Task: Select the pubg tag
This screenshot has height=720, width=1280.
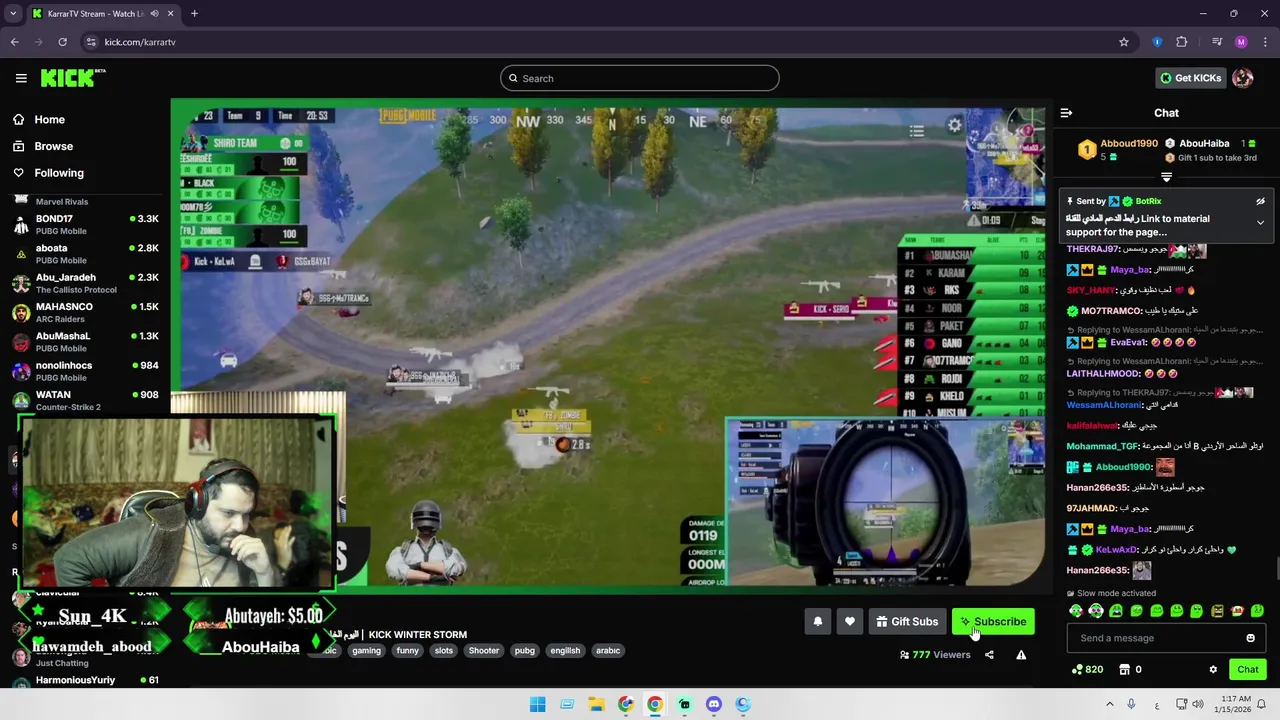Action: click(525, 651)
